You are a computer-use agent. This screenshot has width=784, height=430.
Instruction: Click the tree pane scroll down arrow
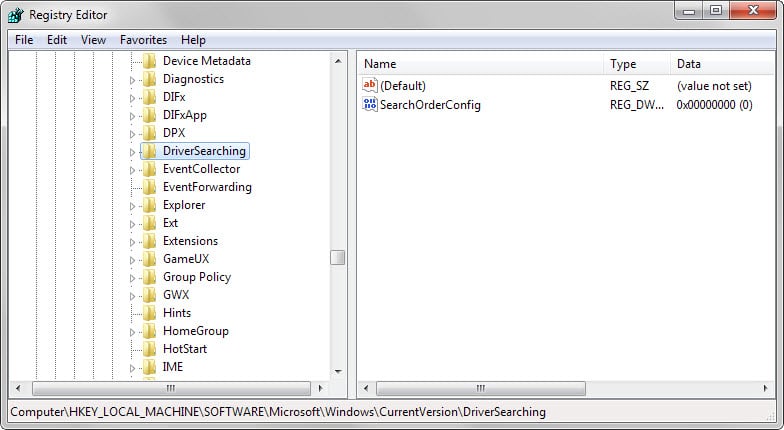338,371
